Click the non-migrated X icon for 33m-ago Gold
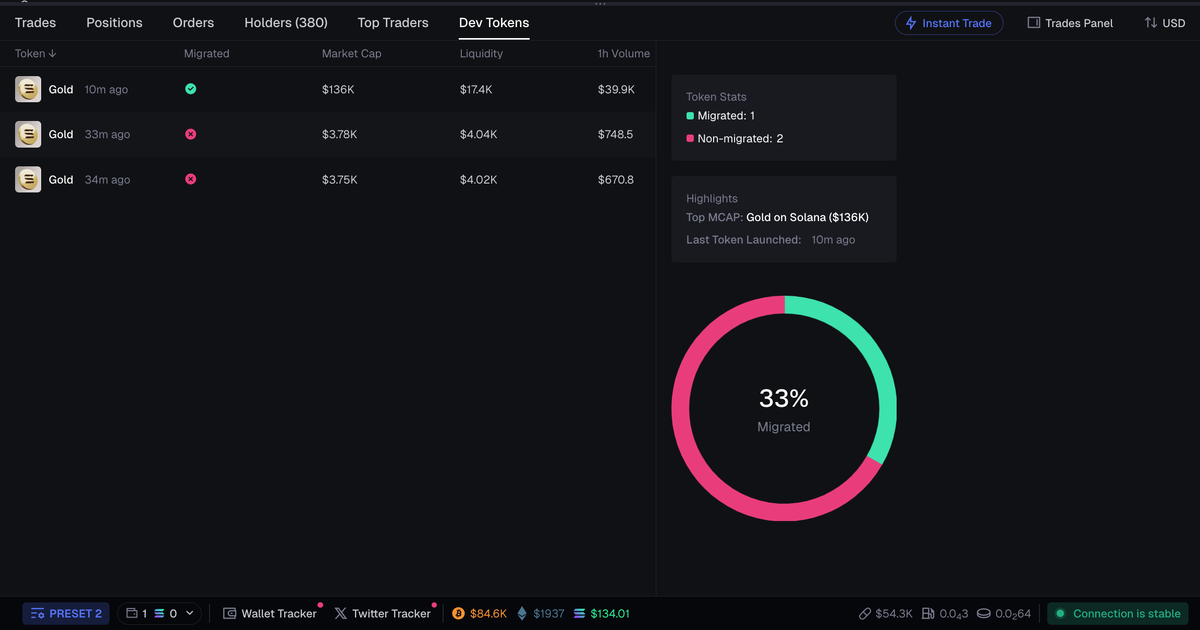 pyautogui.click(x=190, y=134)
